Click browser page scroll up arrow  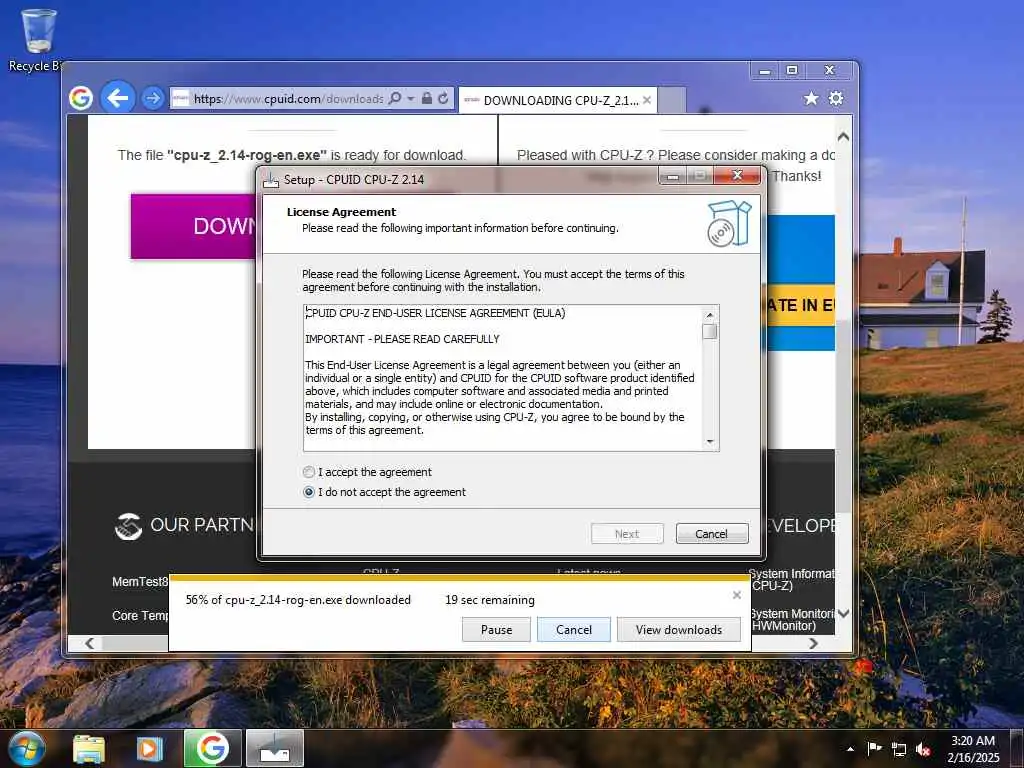(x=843, y=137)
